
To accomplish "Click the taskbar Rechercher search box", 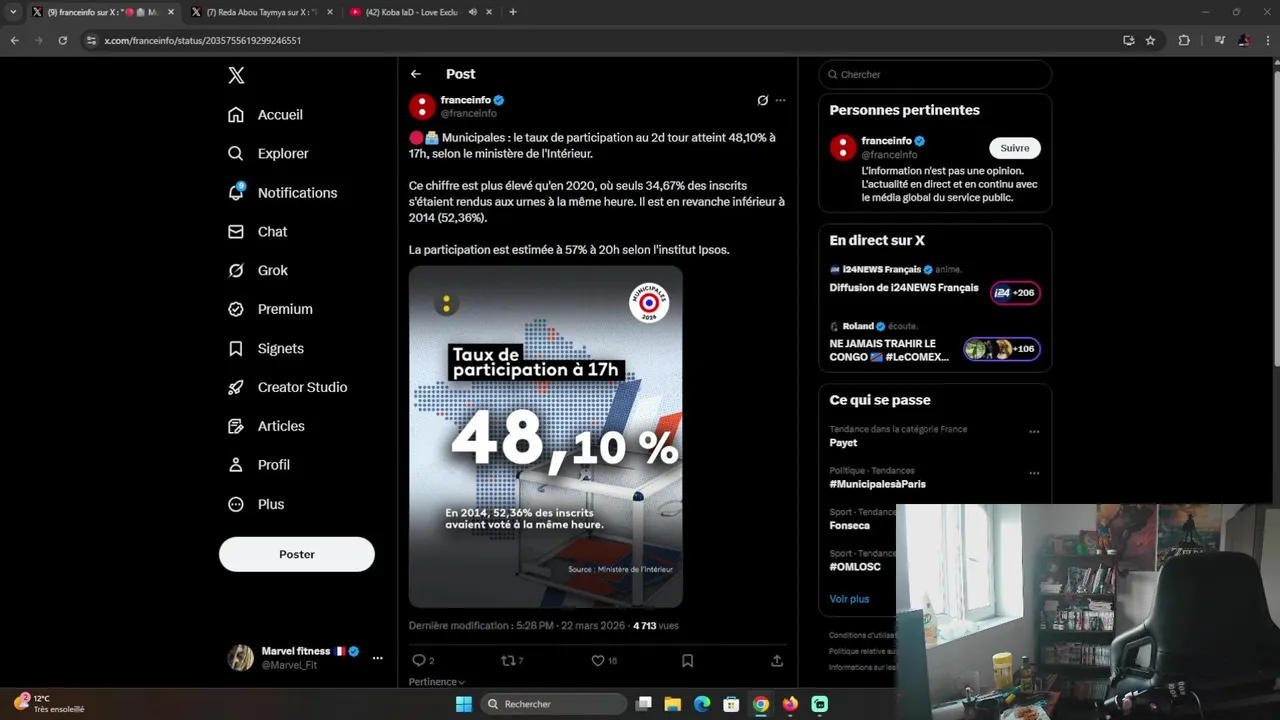I will [x=554, y=704].
